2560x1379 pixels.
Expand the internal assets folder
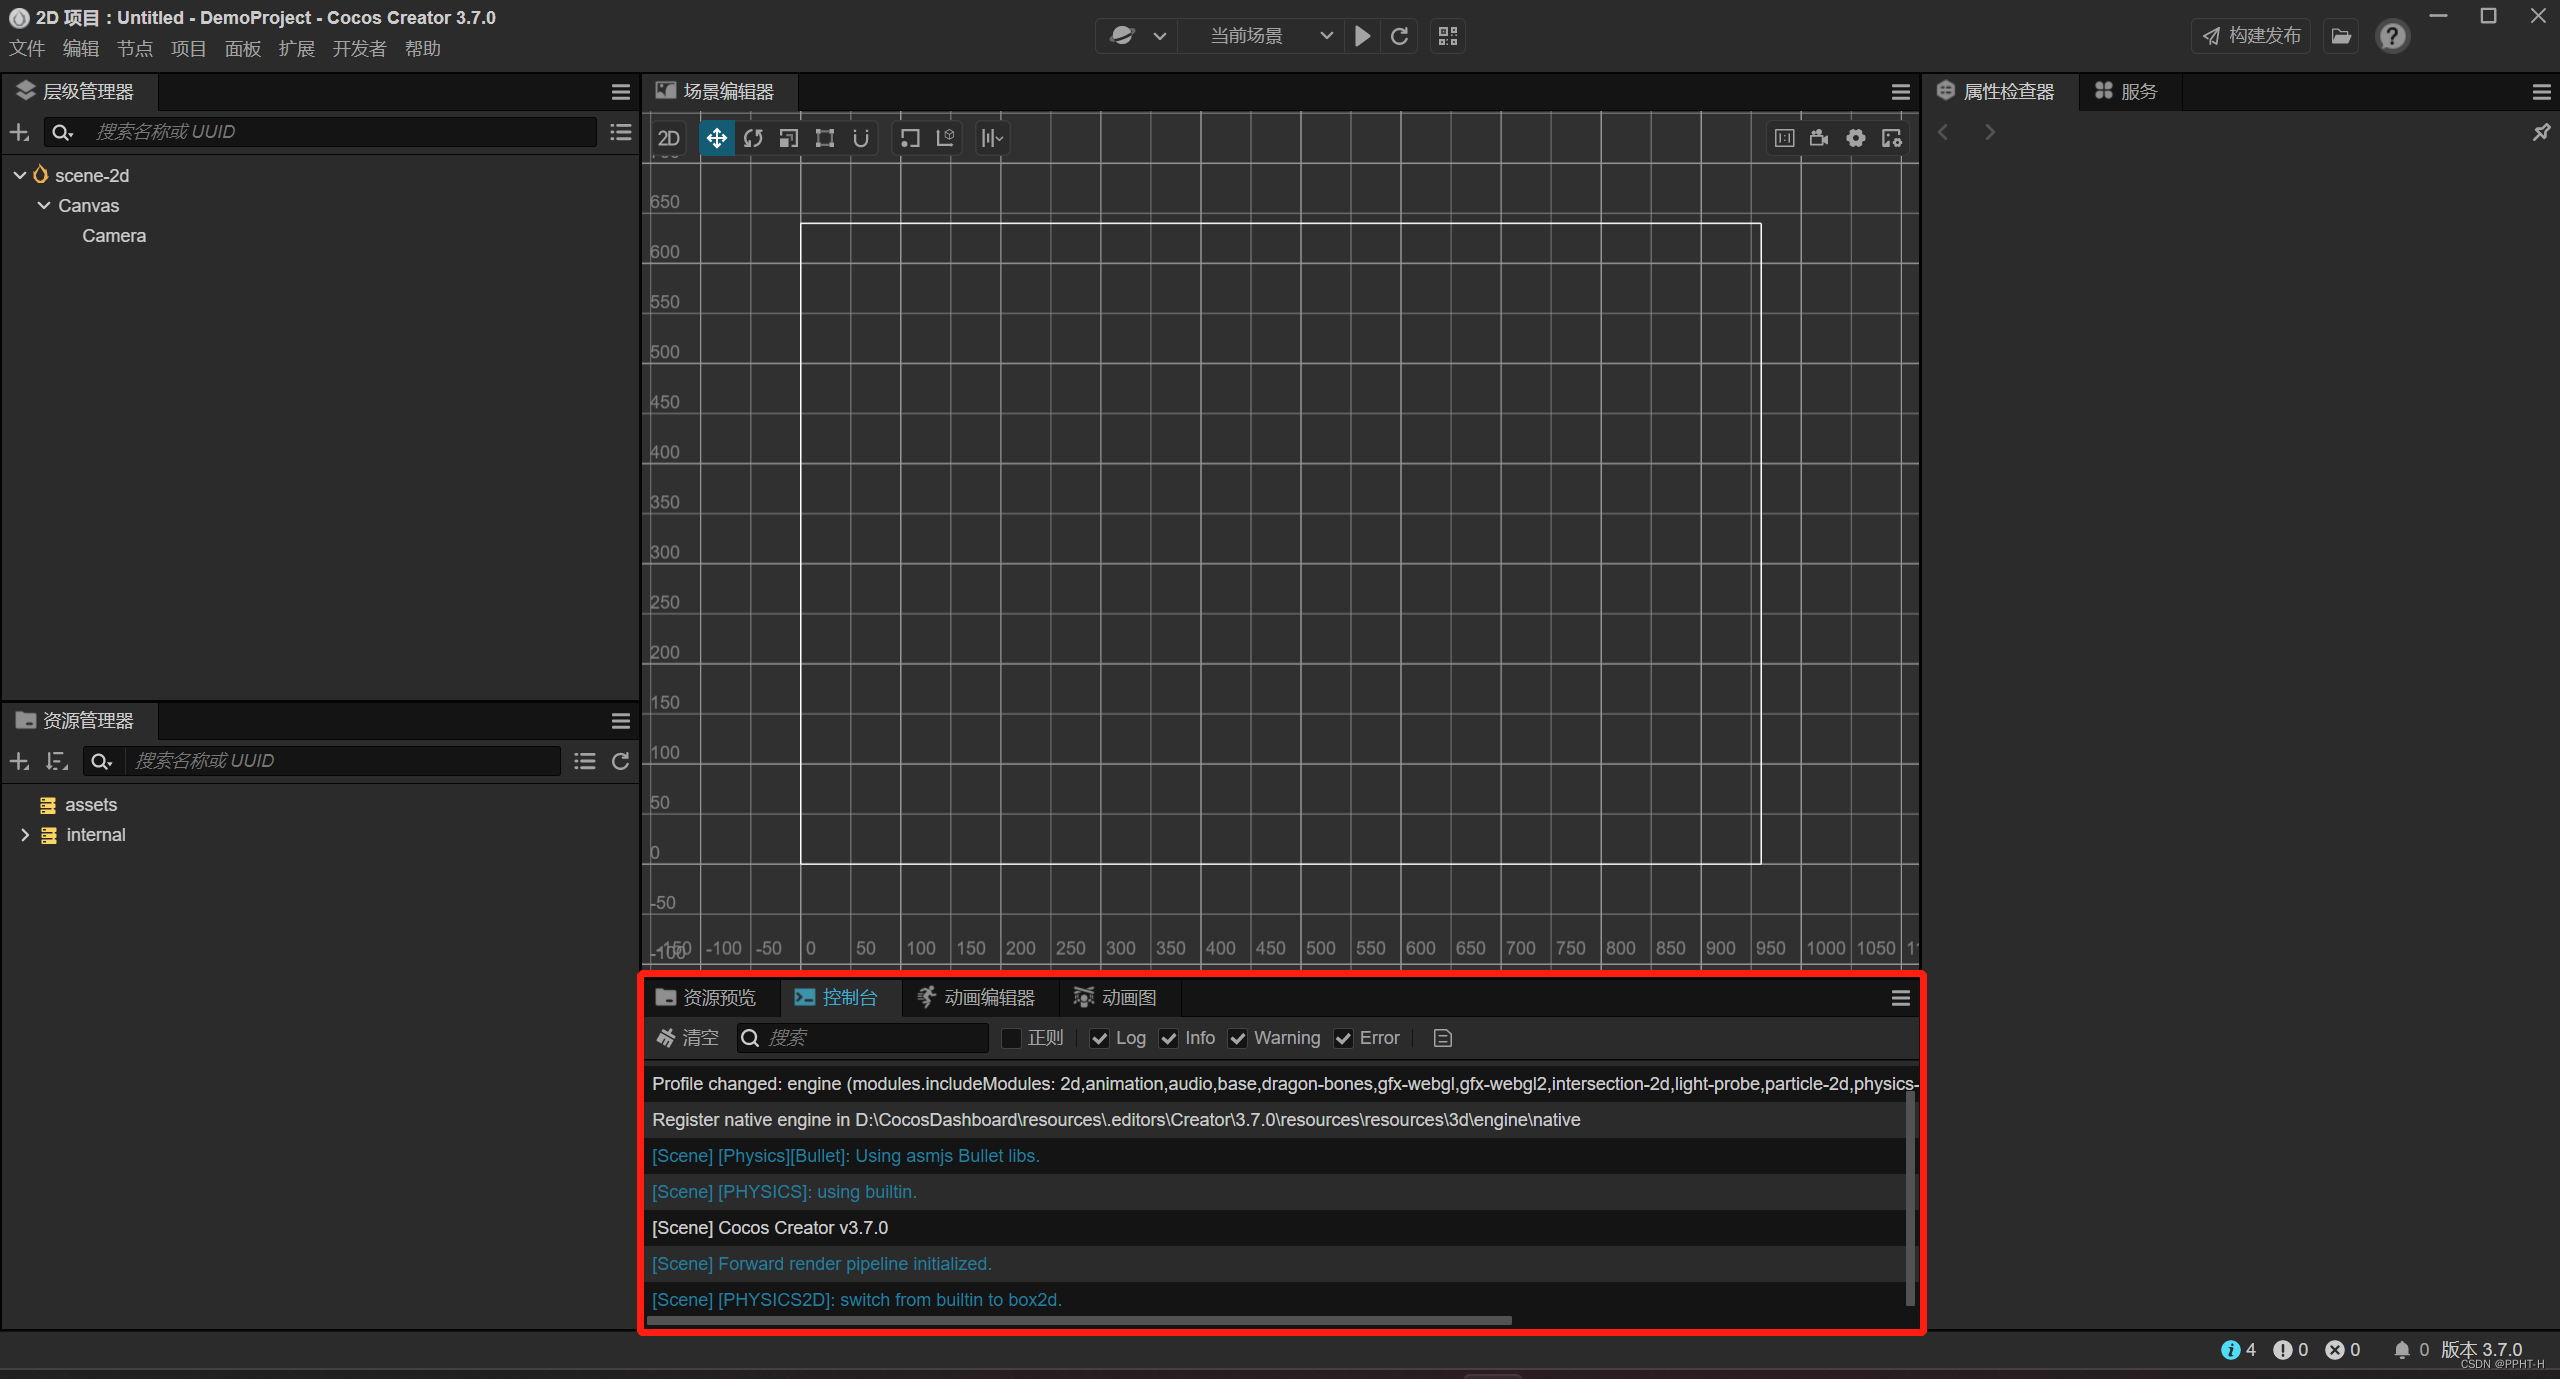(25, 835)
